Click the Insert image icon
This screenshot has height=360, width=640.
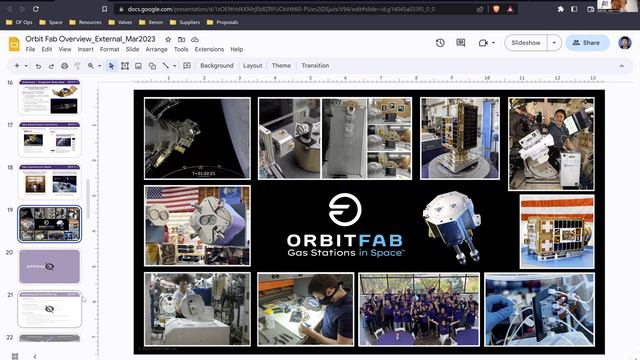click(138, 66)
